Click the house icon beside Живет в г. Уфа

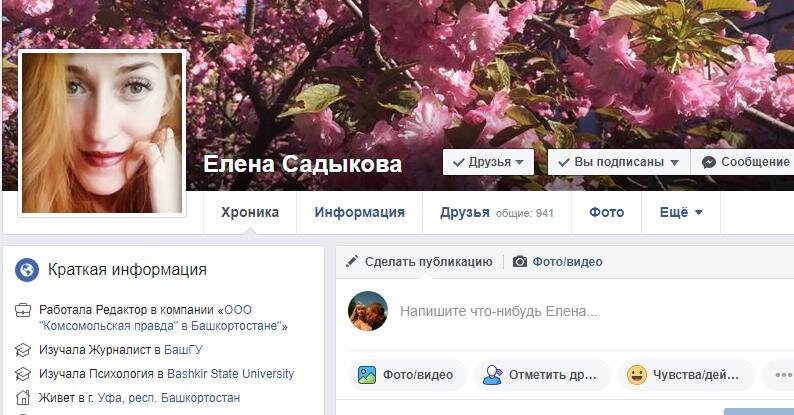click(23, 397)
